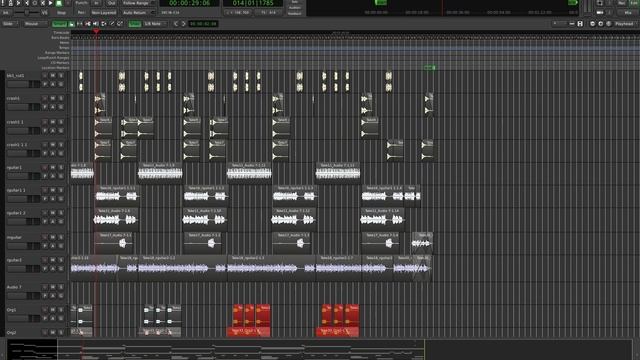Mute the Org1 track
The height and width of the screenshot is (360, 640).
[x=53, y=310]
